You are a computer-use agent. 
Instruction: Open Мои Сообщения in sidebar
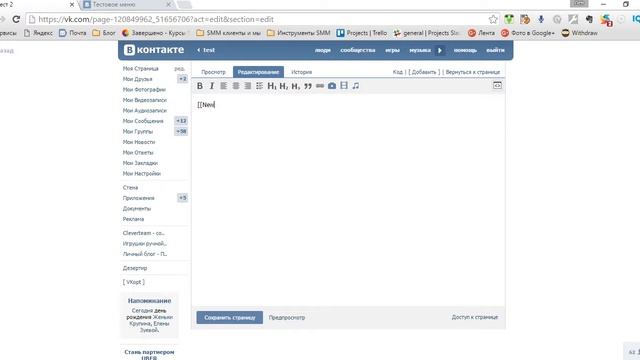(143, 121)
